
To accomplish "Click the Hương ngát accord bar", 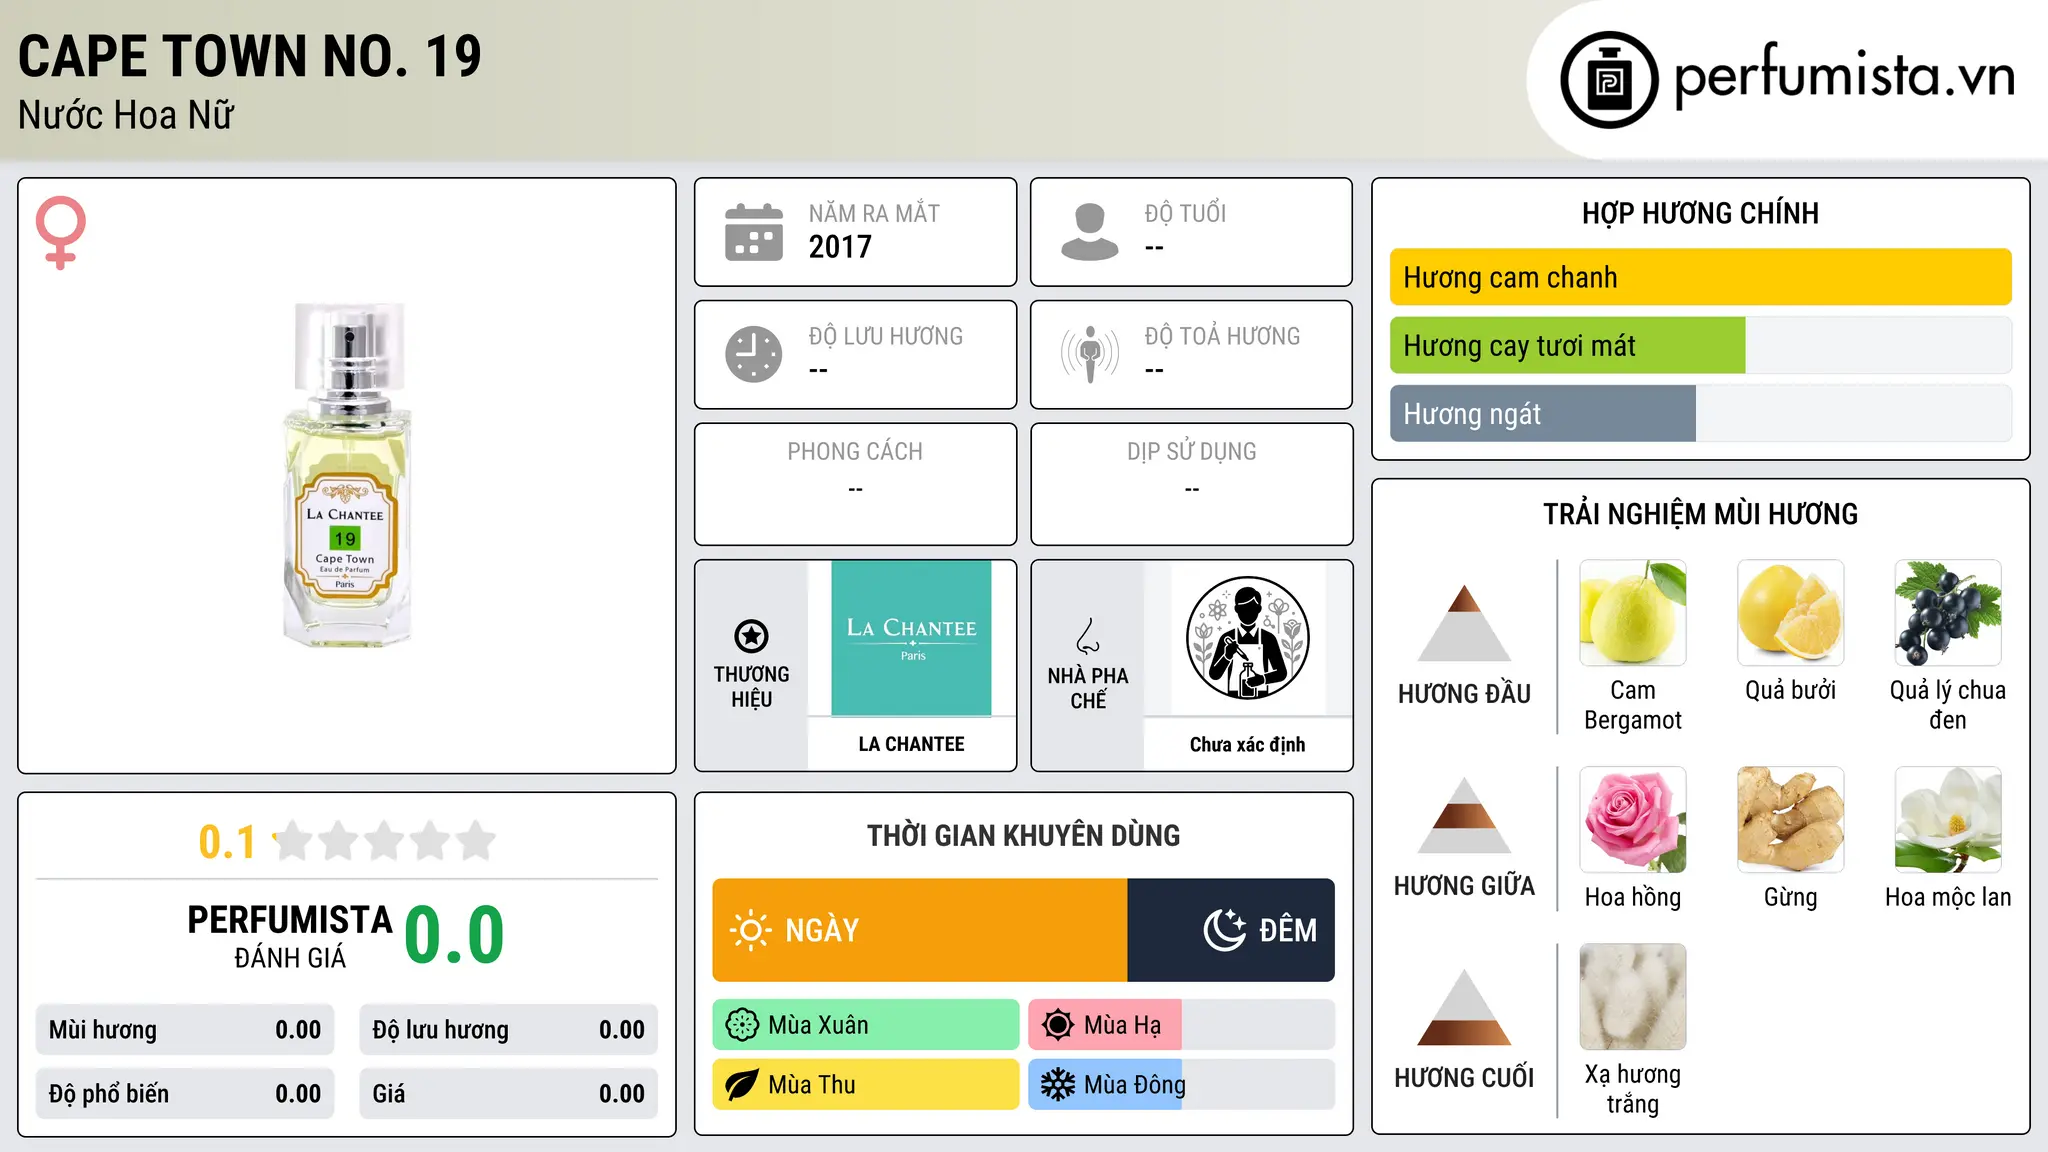I will tap(1701, 413).
